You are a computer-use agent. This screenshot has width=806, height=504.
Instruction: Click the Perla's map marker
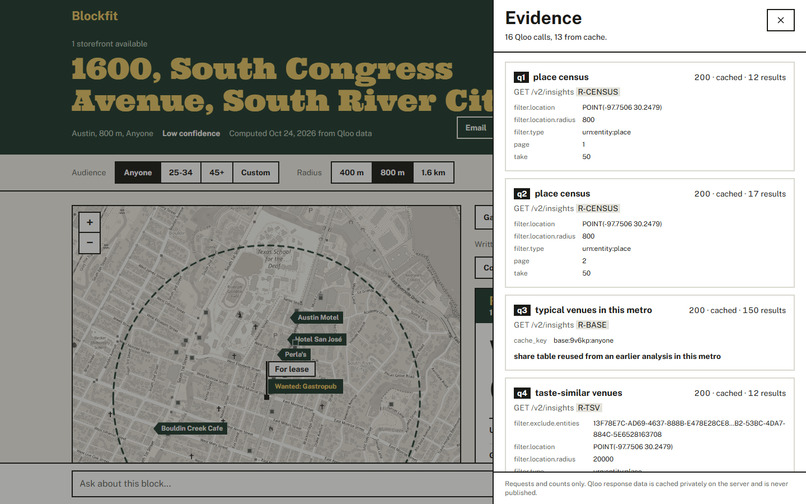(x=294, y=354)
